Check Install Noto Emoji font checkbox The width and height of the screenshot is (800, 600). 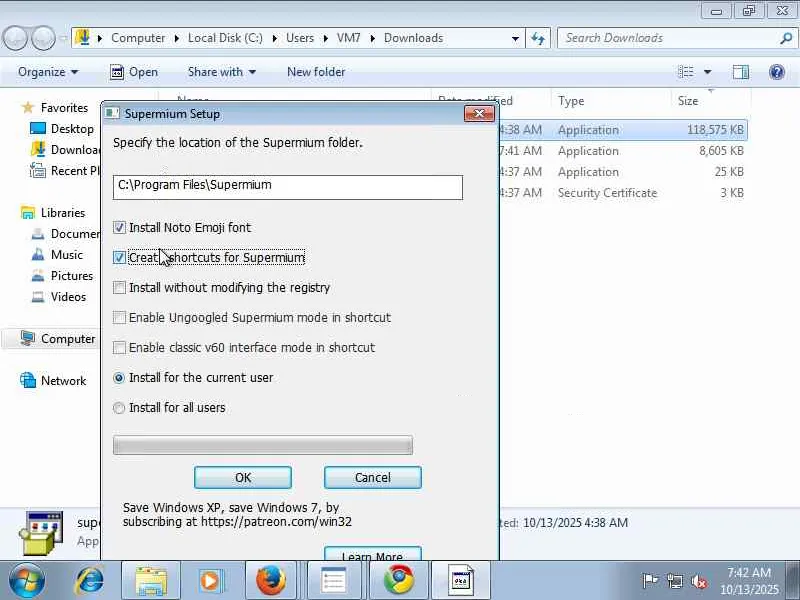coord(119,228)
